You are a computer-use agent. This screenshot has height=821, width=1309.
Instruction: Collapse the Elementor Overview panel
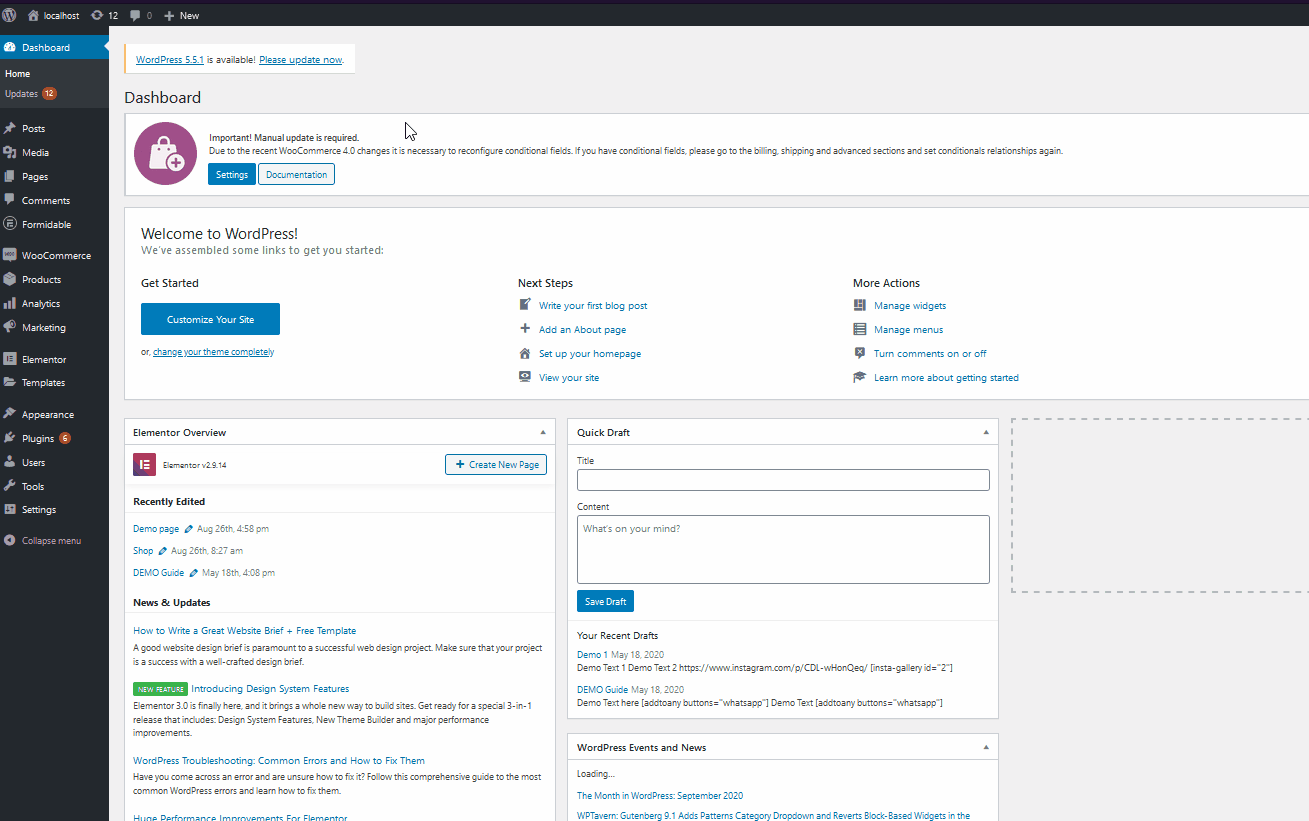pos(543,432)
